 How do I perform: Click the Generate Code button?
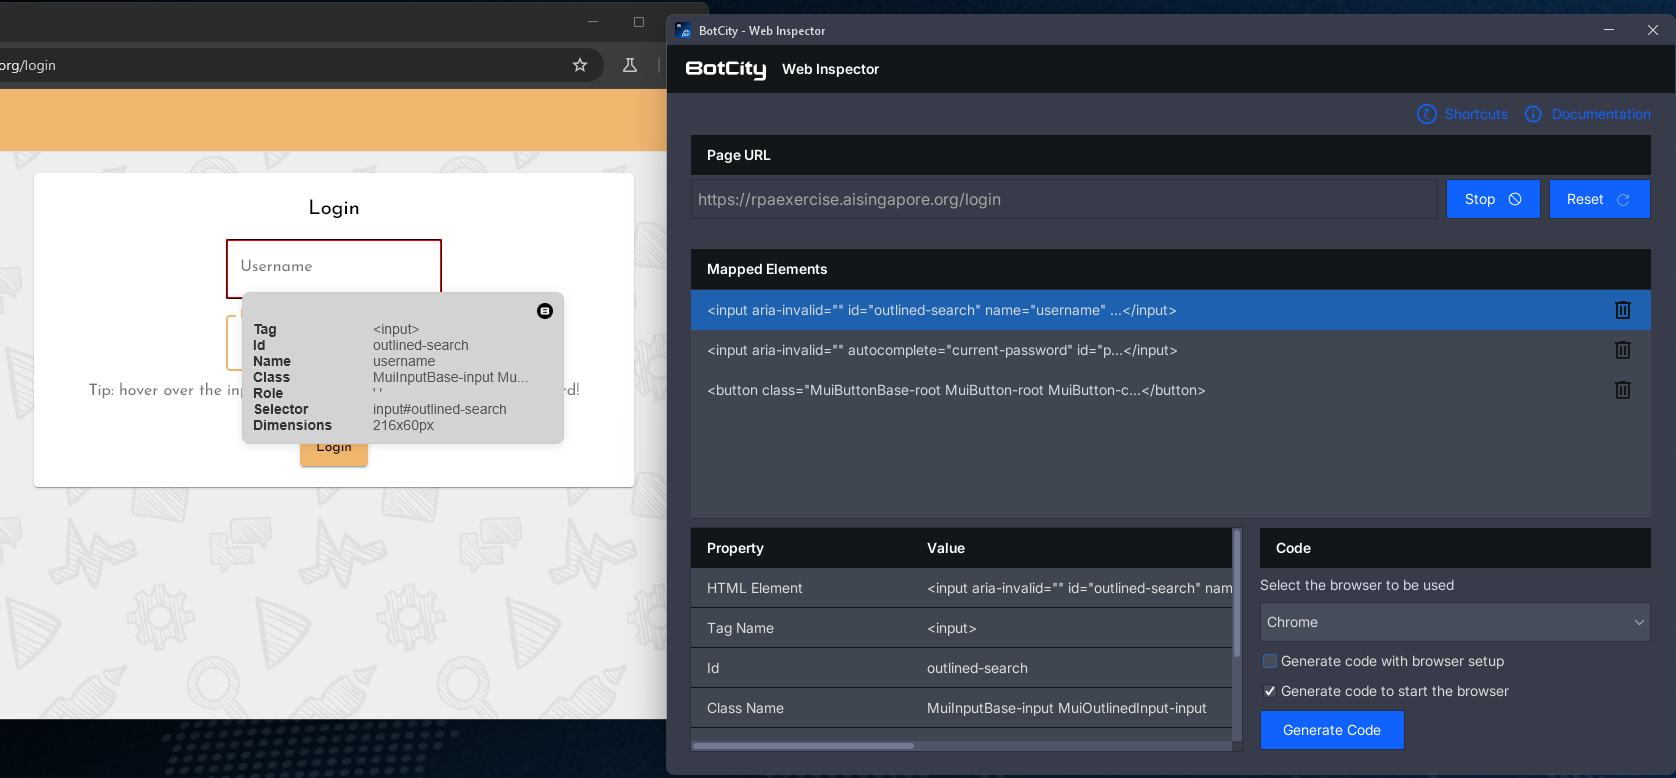pos(1331,730)
